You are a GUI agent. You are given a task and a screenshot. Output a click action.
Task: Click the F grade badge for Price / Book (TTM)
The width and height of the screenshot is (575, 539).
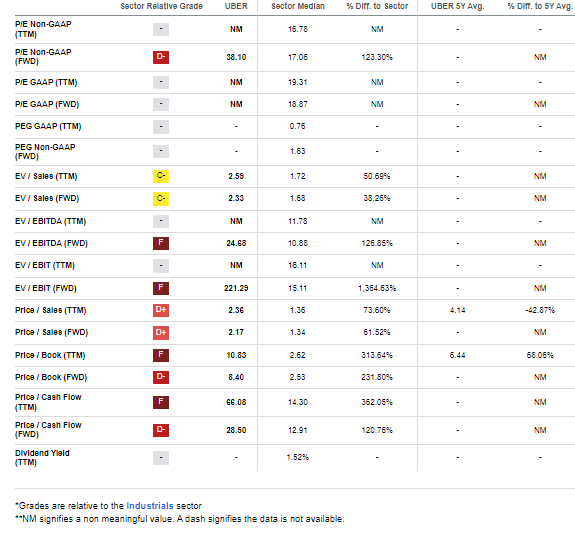[161, 355]
